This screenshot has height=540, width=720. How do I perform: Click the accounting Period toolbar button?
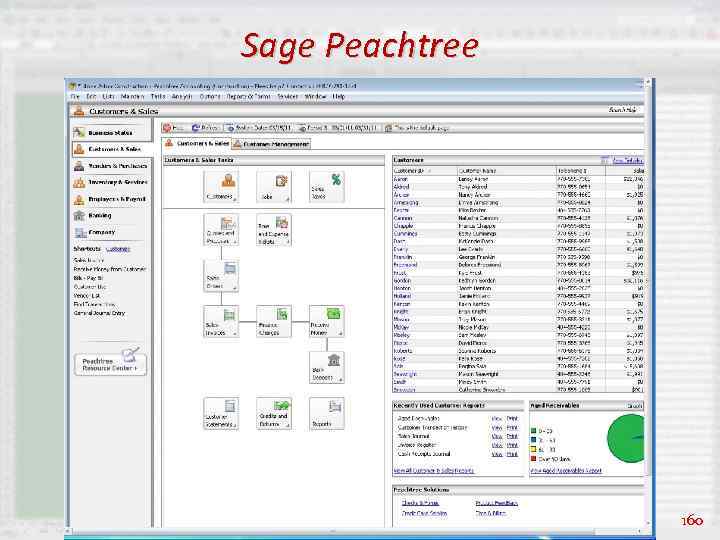click(337, 128)
